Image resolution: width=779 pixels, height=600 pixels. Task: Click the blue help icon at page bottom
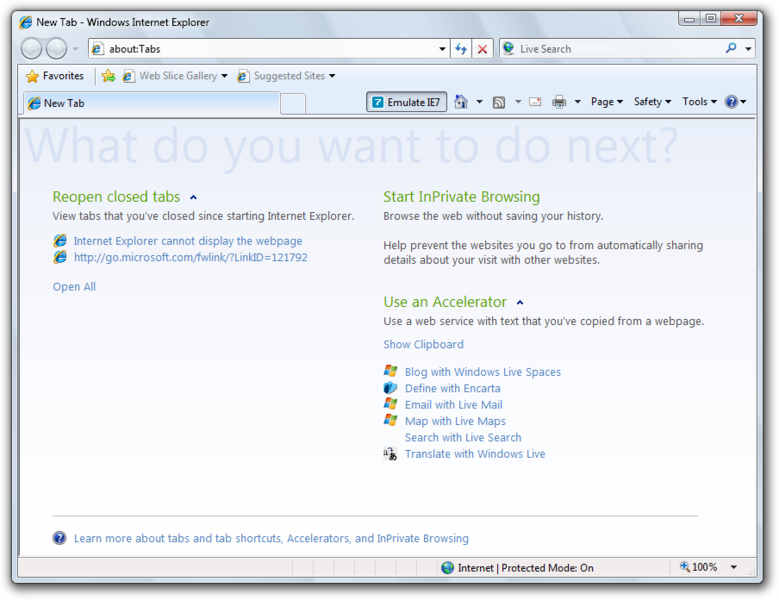coord(60,538)
